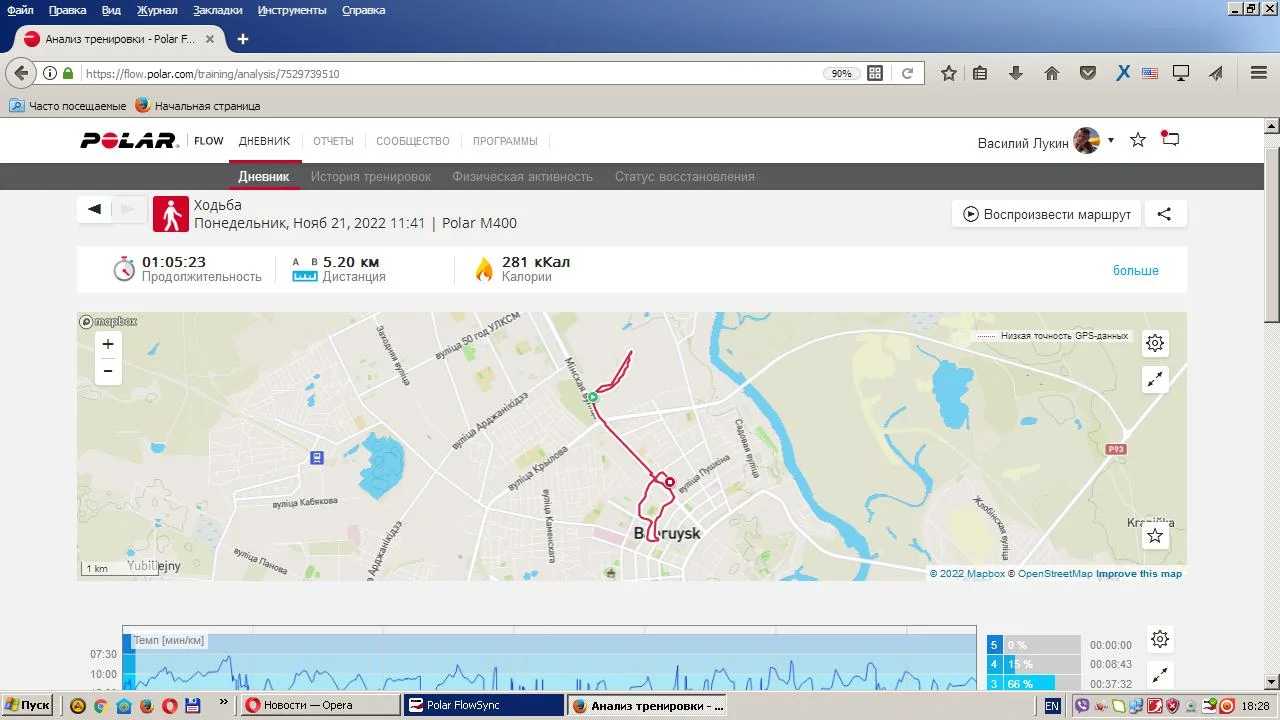1280x720 pixels.
Task: Save page to Pocket
Action: 1088,73
